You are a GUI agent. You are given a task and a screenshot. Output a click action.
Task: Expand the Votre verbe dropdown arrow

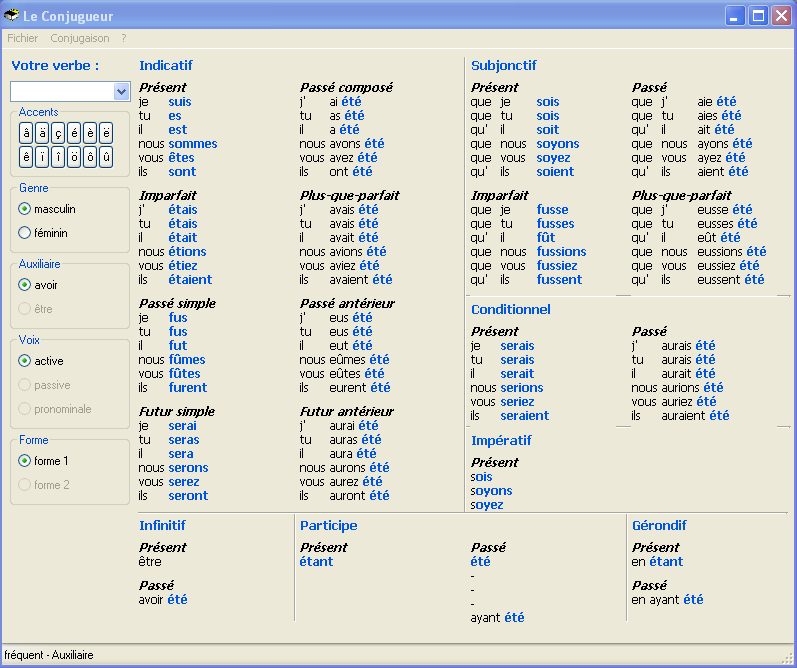point(122,92)
